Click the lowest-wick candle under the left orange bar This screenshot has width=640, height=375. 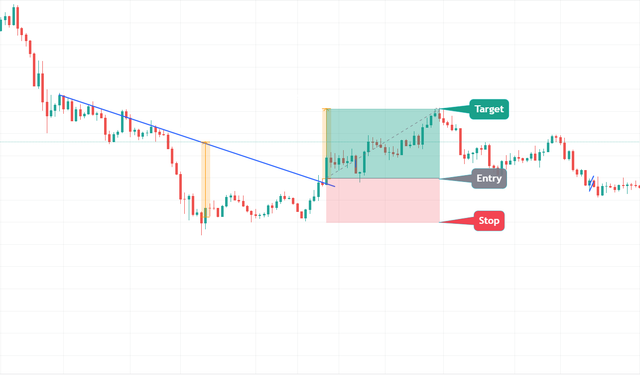pos(202,223)
